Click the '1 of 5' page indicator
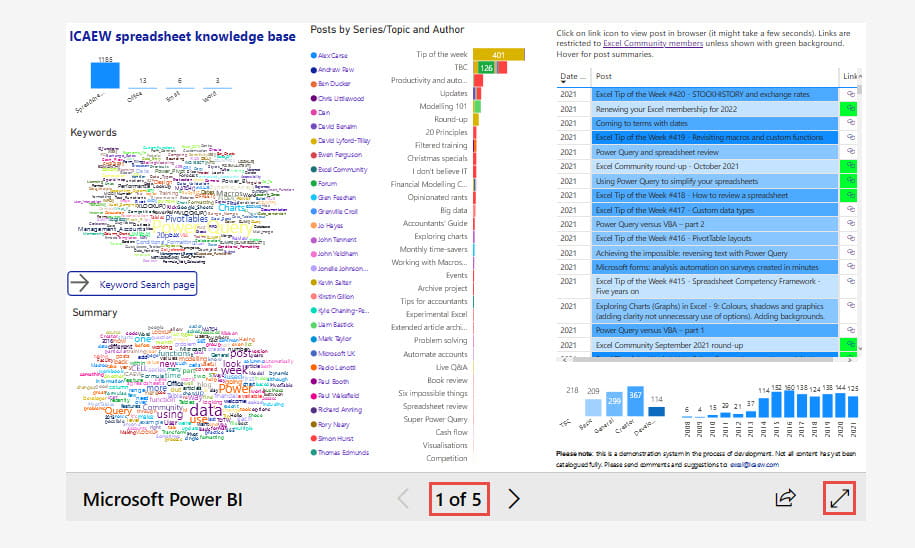The width and height of the screenshot is (915, 548). (x=456, y=498)
